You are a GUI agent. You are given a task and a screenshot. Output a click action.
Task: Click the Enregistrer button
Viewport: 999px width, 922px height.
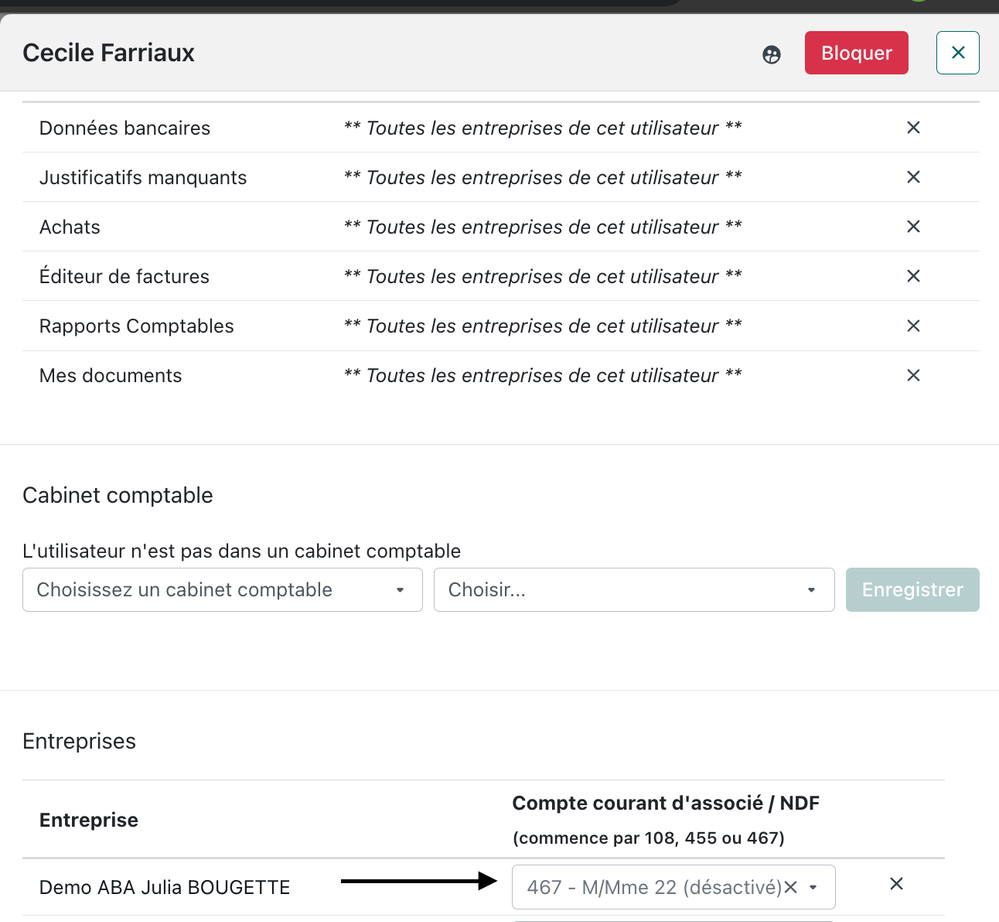[x=912, y=590]
